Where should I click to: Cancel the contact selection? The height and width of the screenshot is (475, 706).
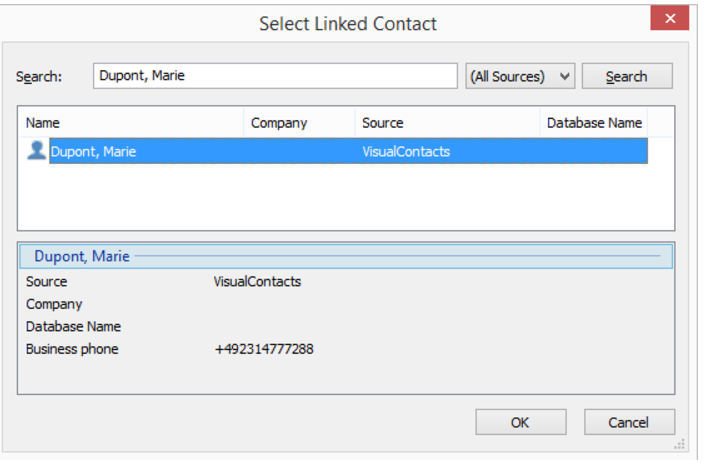pyautogui.click(x=629, y=422)
